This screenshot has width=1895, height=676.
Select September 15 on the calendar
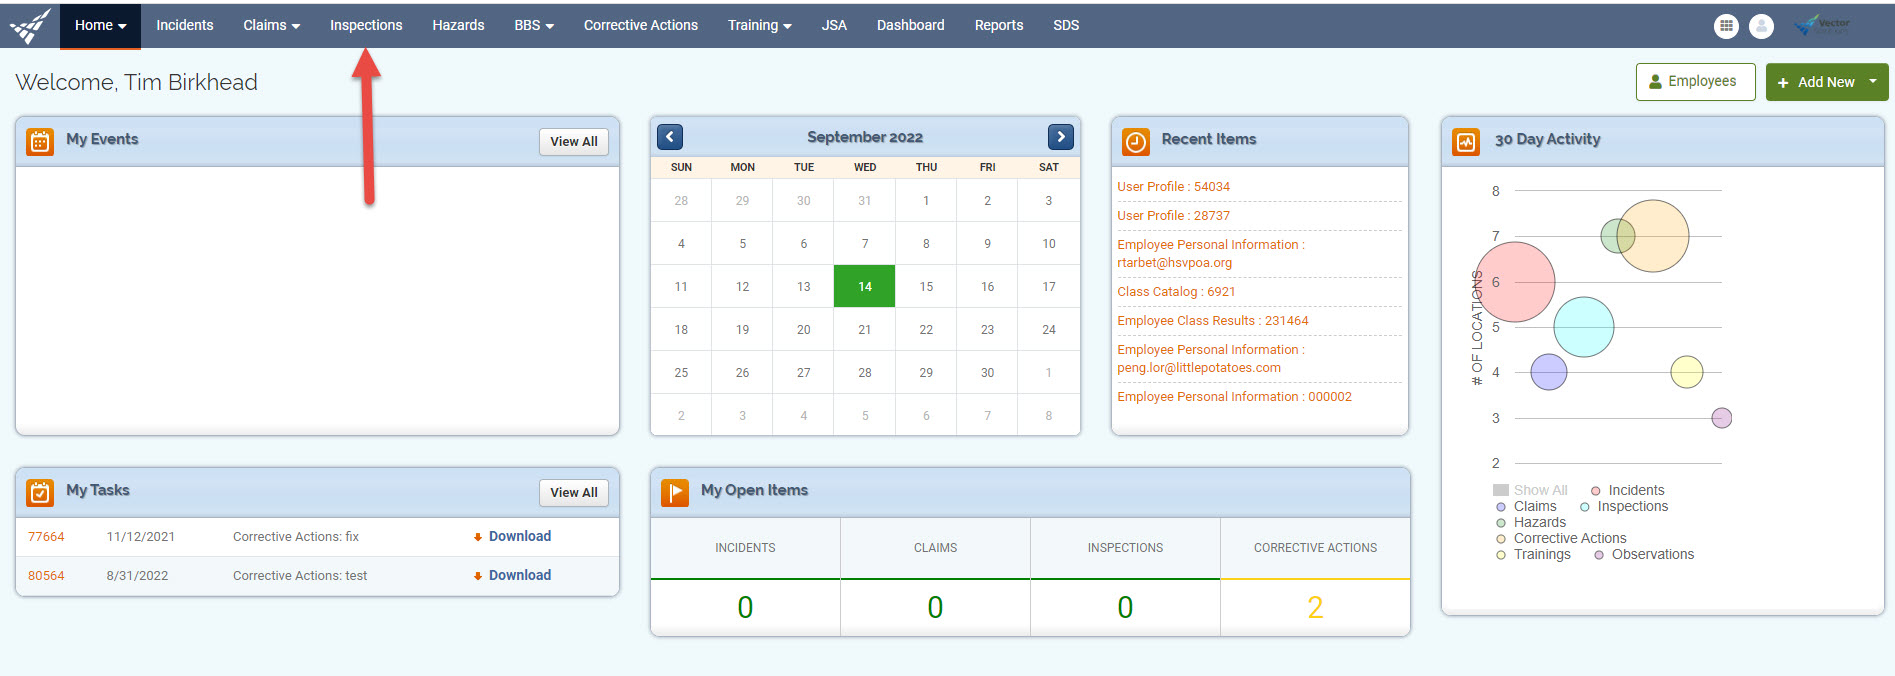pos(926,286)
